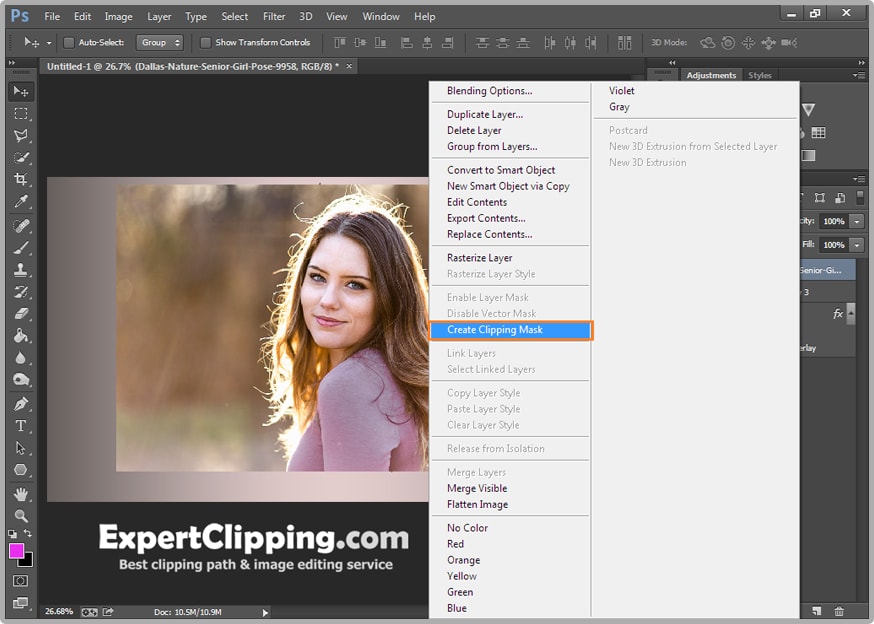This screenshot has height=624, width=874.
Task: Open the Filter menu
Action: [274, 16]
